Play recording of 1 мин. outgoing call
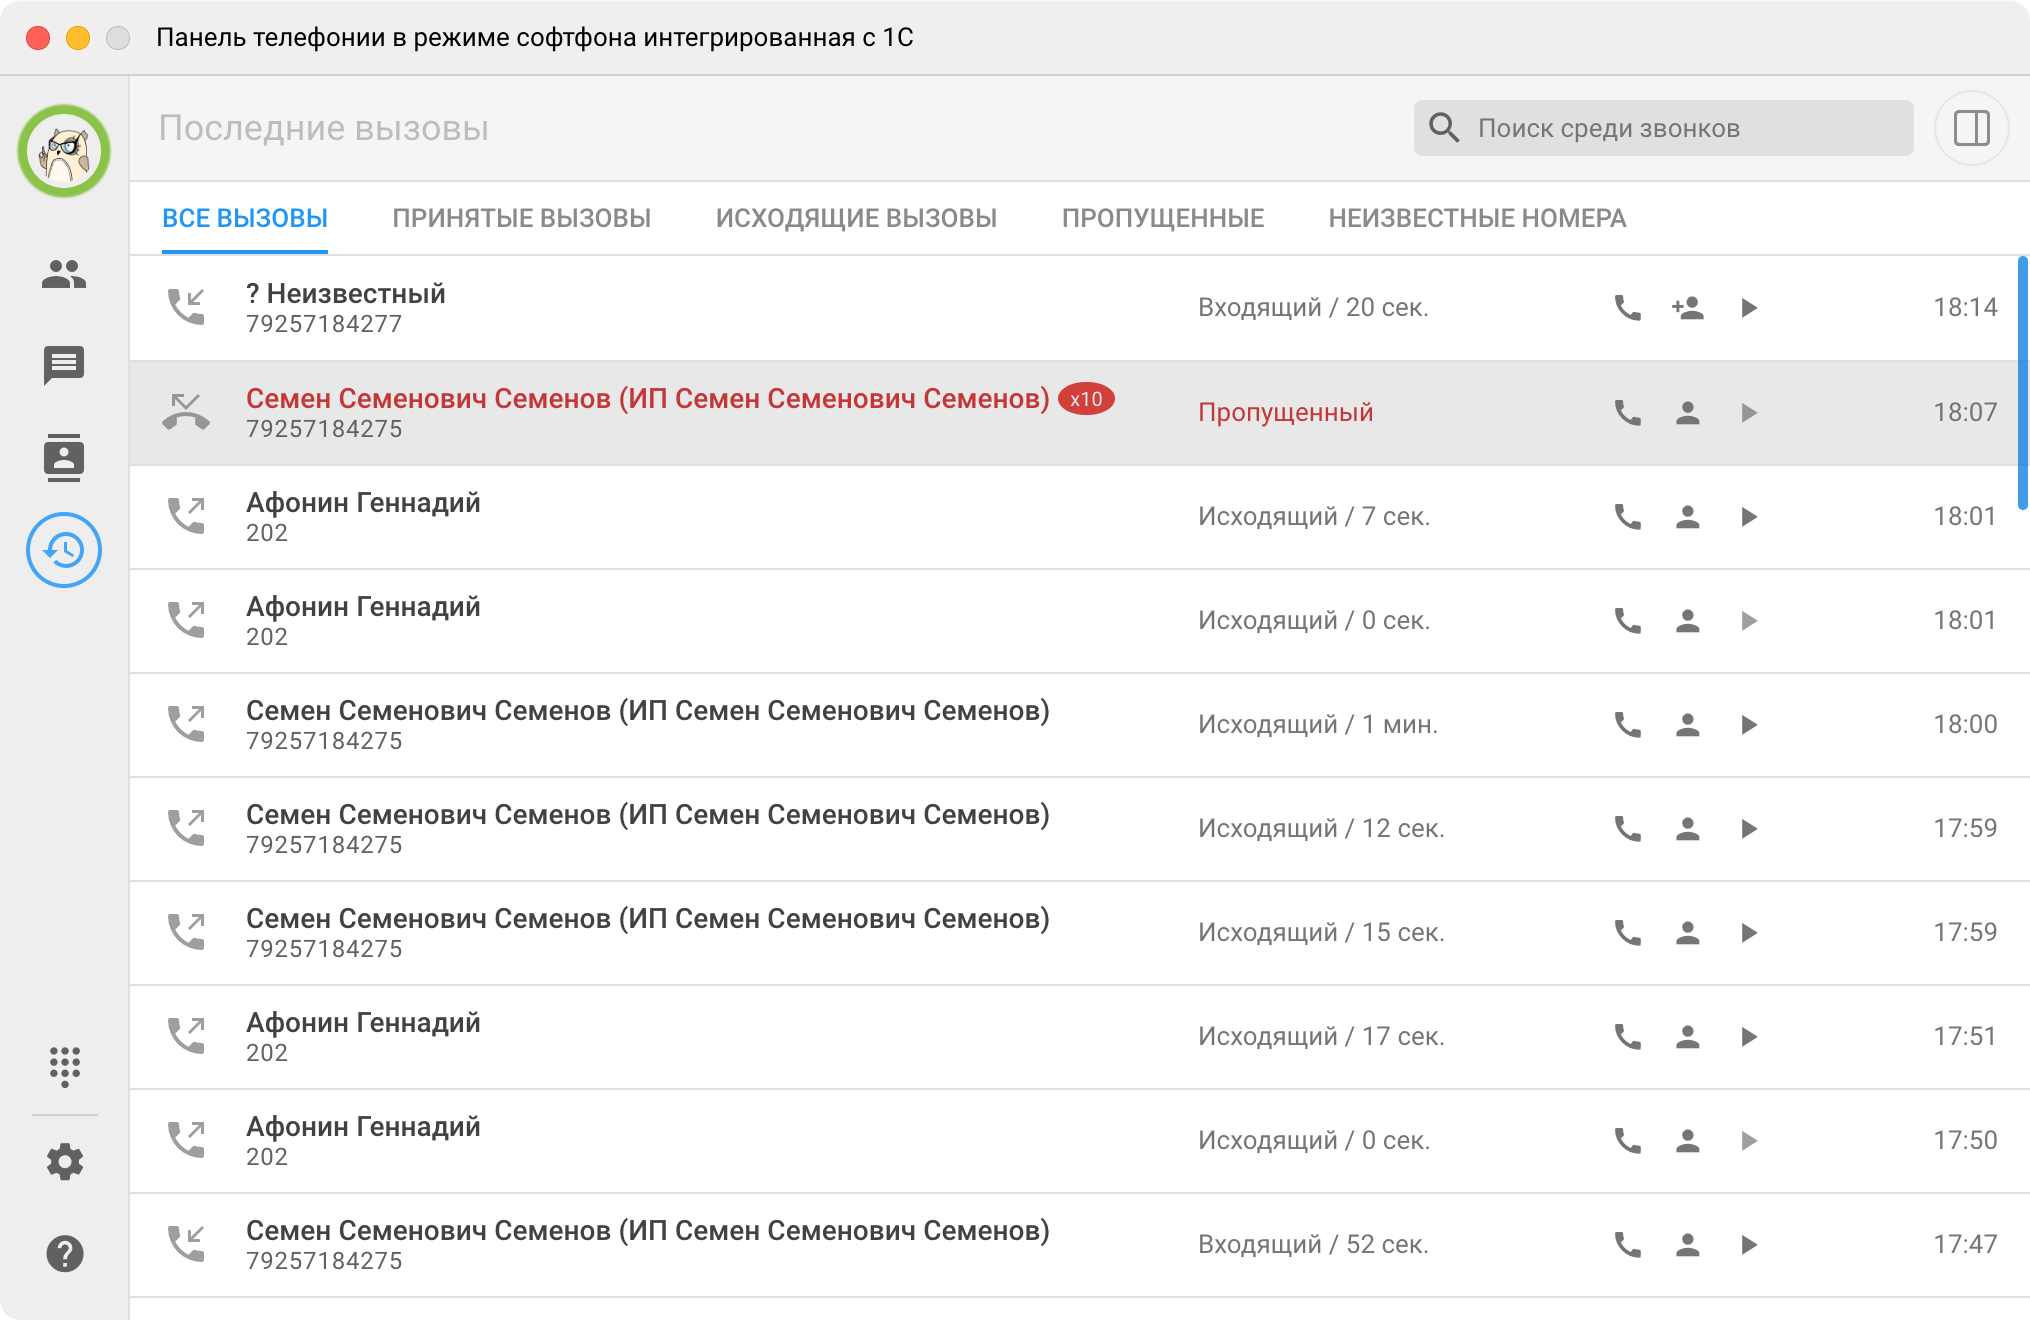 [1749, 725]
